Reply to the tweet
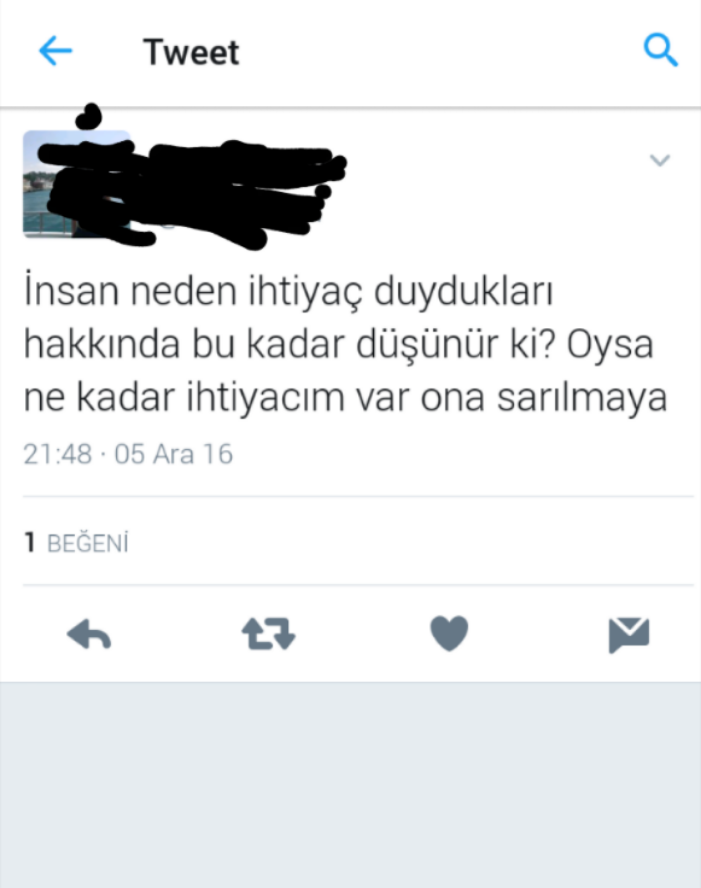 pyautogui.click(x=89, y=634)
